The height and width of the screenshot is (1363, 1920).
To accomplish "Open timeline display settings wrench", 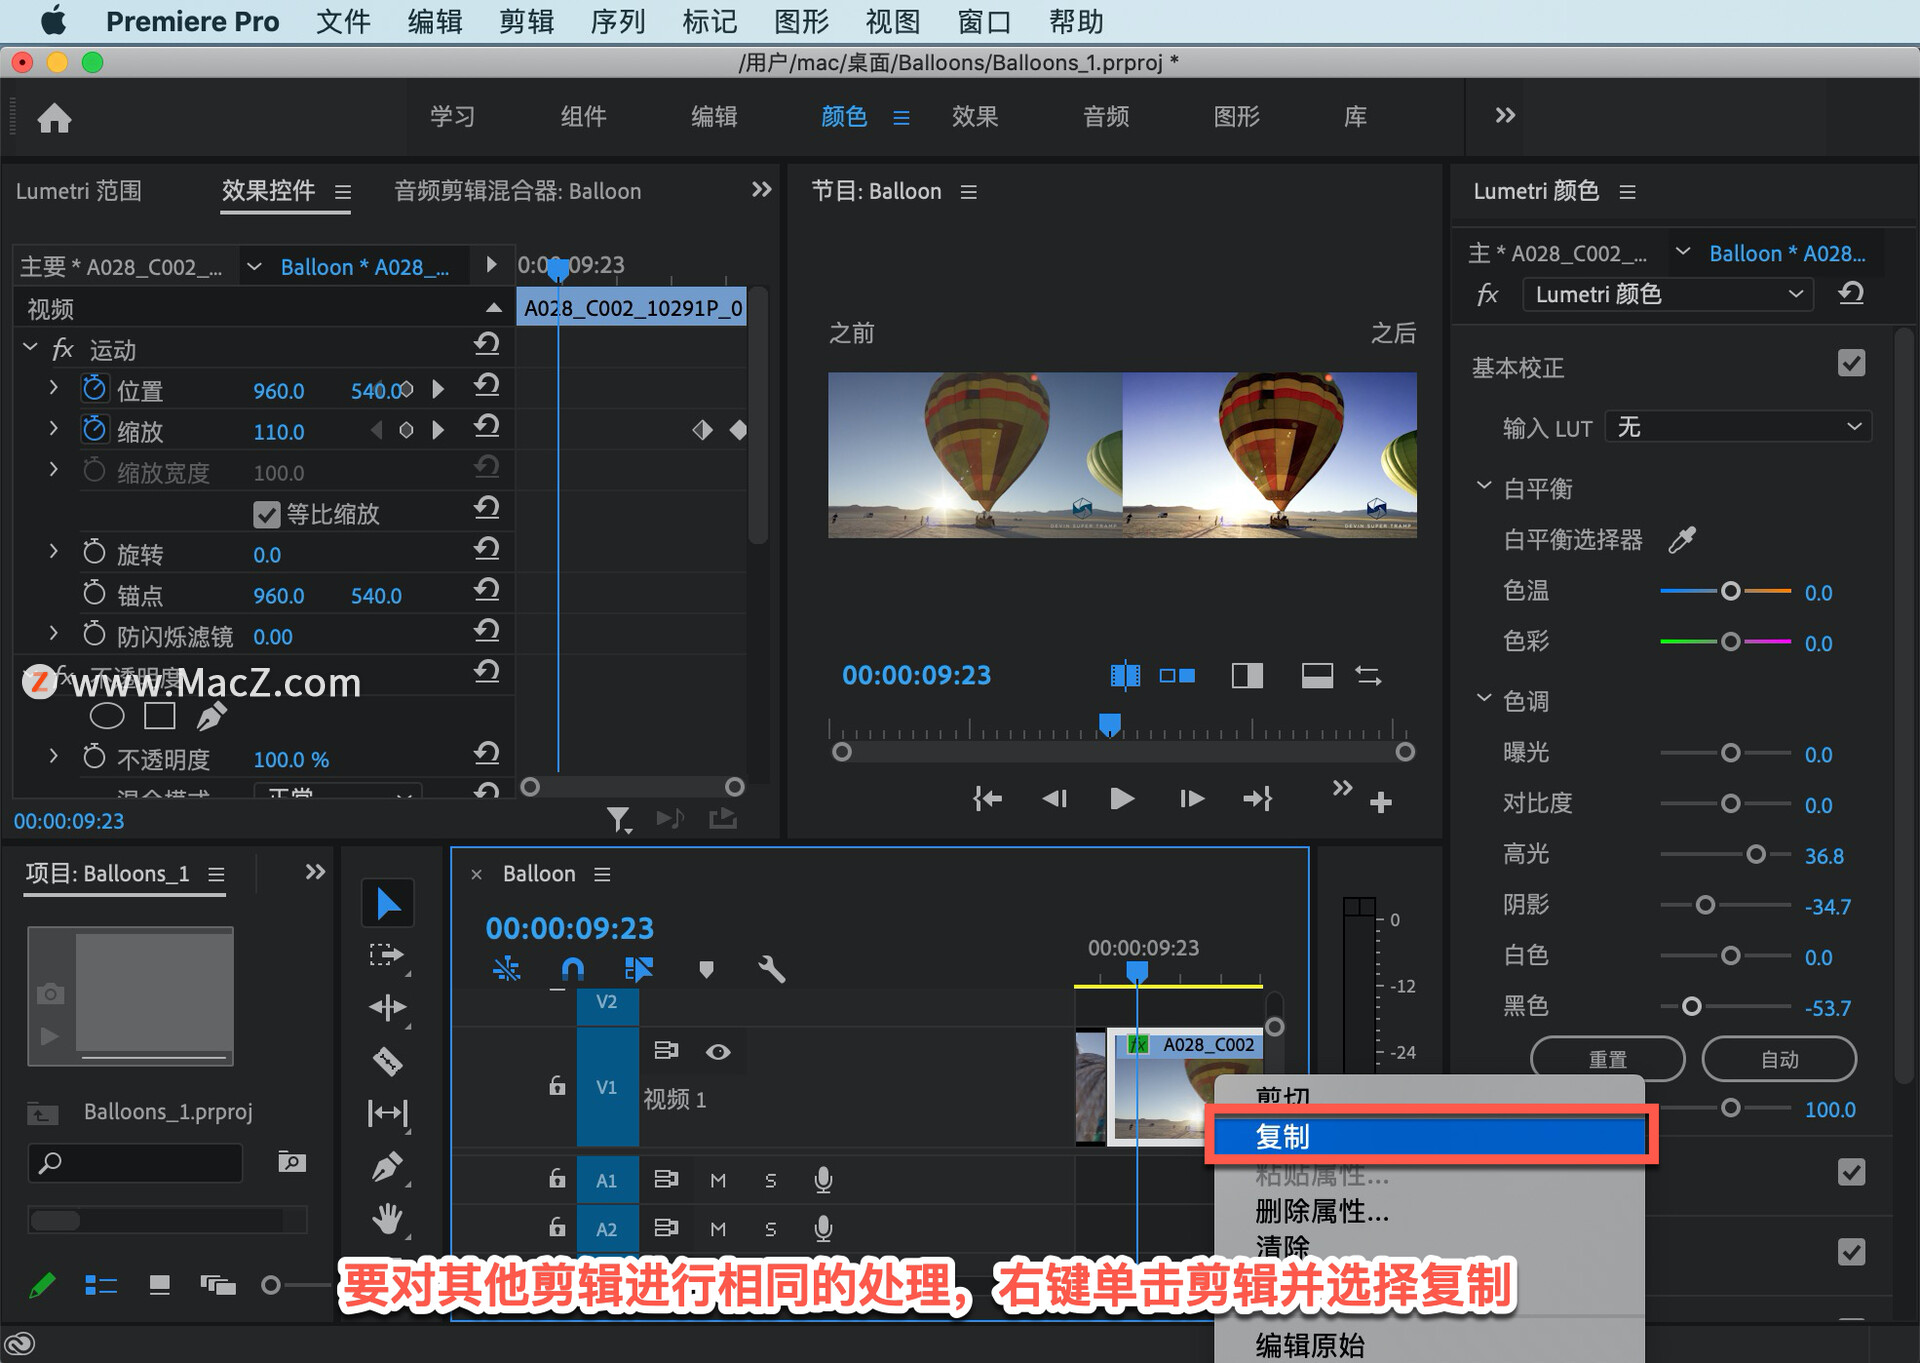I will coord(771,968).
